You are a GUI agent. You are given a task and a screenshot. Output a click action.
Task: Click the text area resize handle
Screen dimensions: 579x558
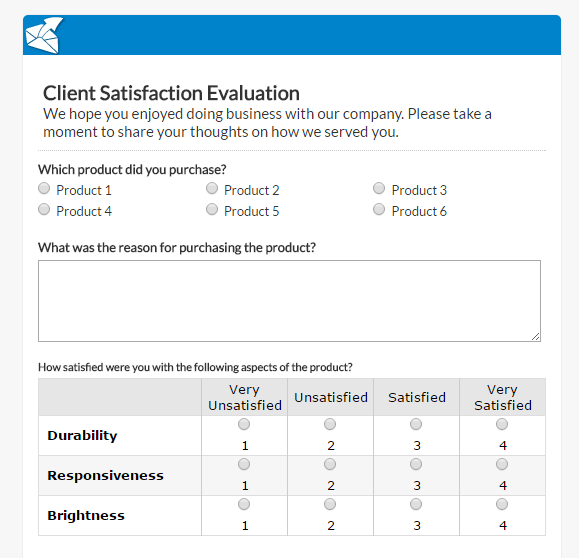pos(535,336)
